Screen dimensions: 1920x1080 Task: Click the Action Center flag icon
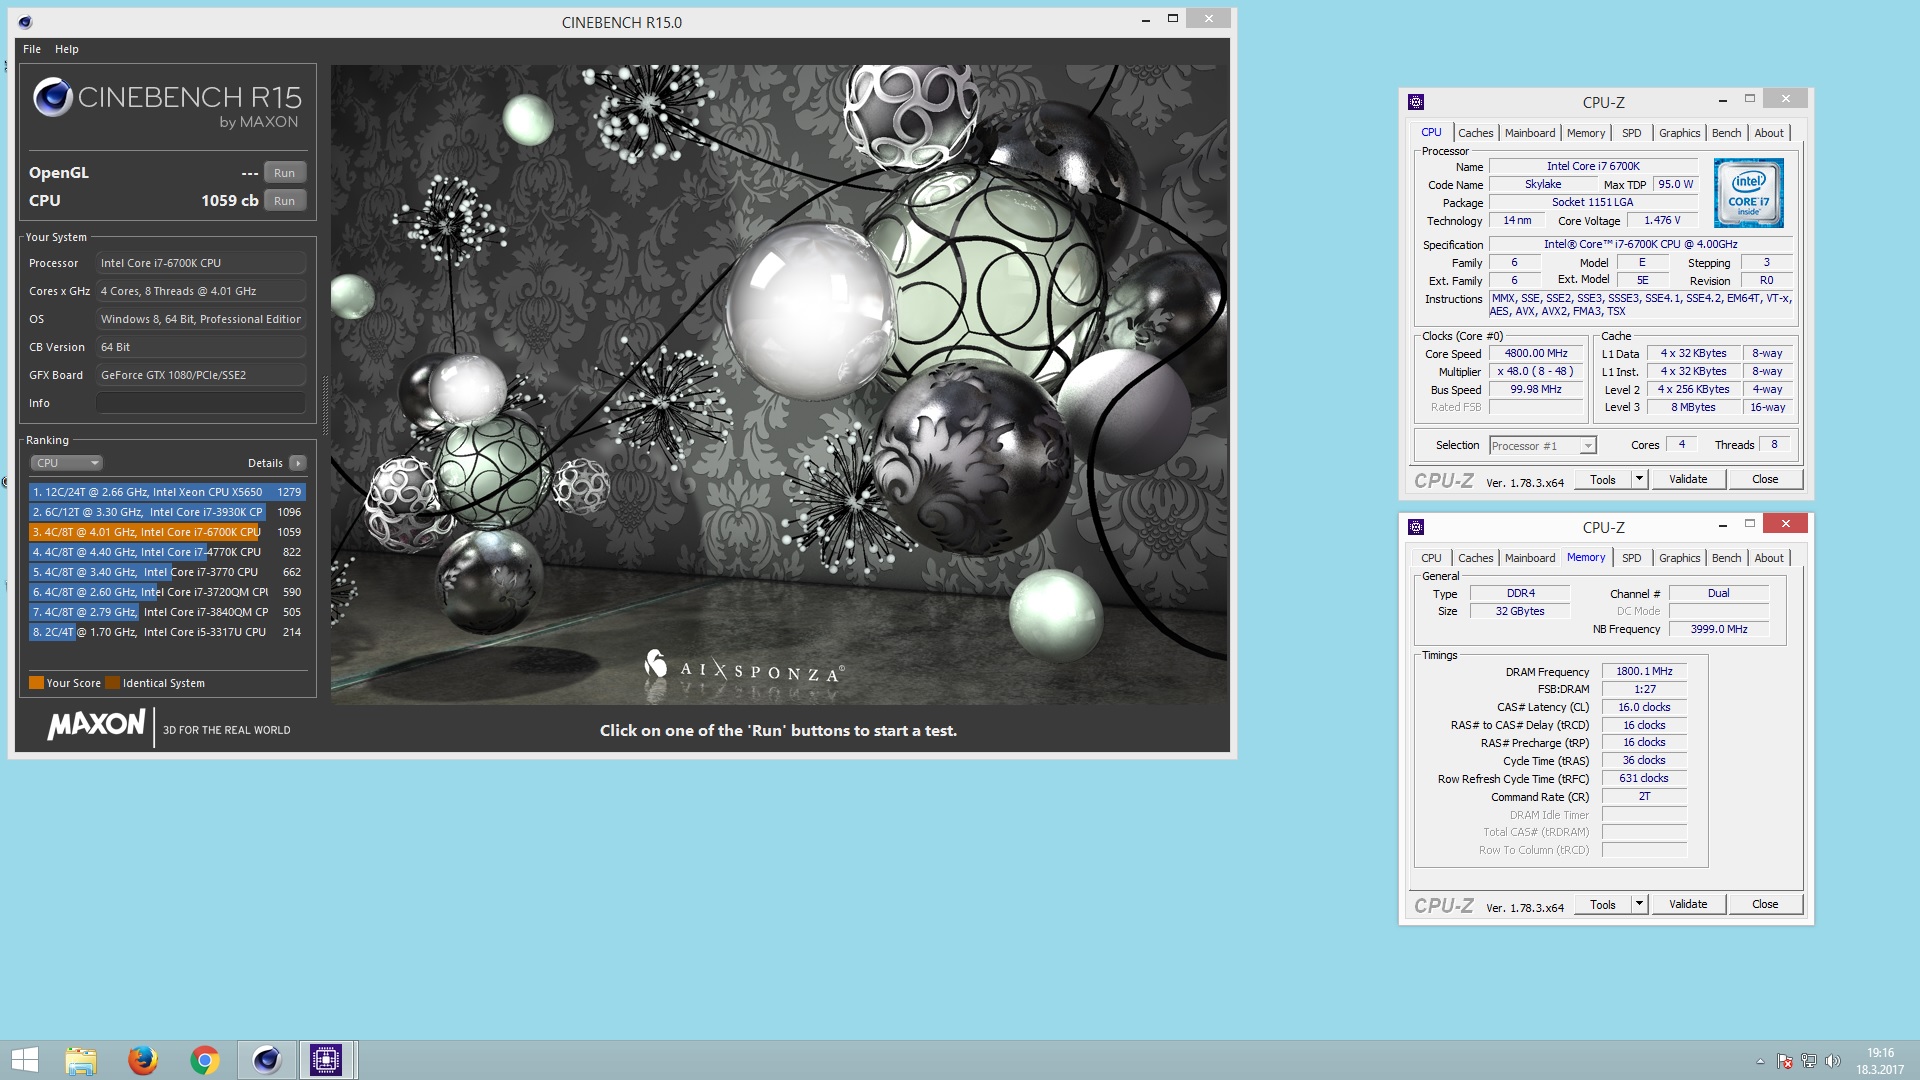(1784, 1061)
